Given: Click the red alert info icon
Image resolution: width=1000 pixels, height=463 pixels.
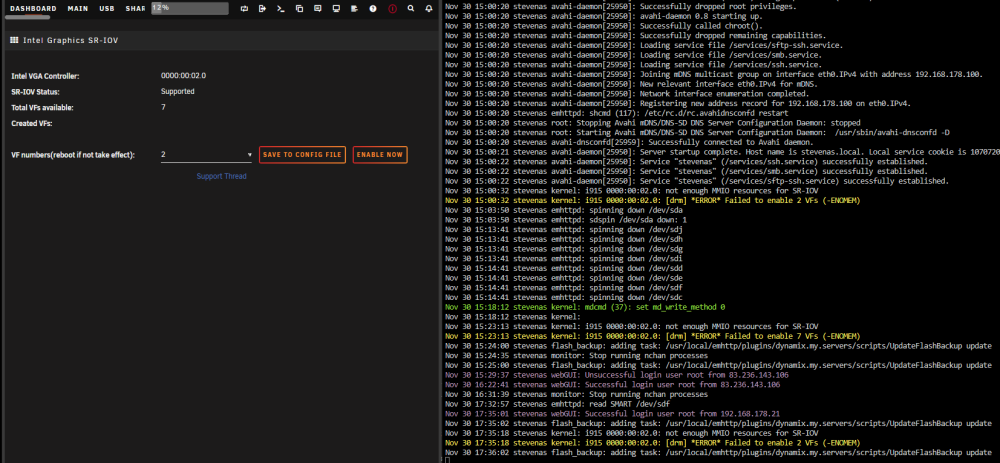Looking at the screenshot, I should point(392,9).
